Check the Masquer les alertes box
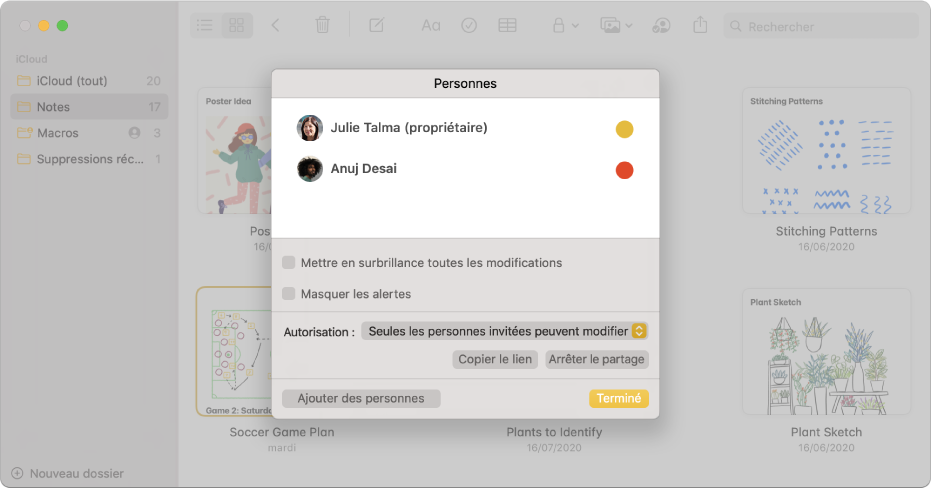This screenshot has width=931, height=489. pos(289,294)
